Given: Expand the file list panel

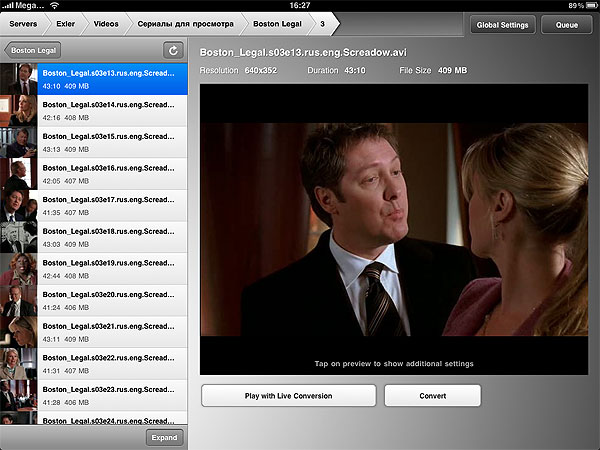Looking at the screenshot, I should (164, 437).
